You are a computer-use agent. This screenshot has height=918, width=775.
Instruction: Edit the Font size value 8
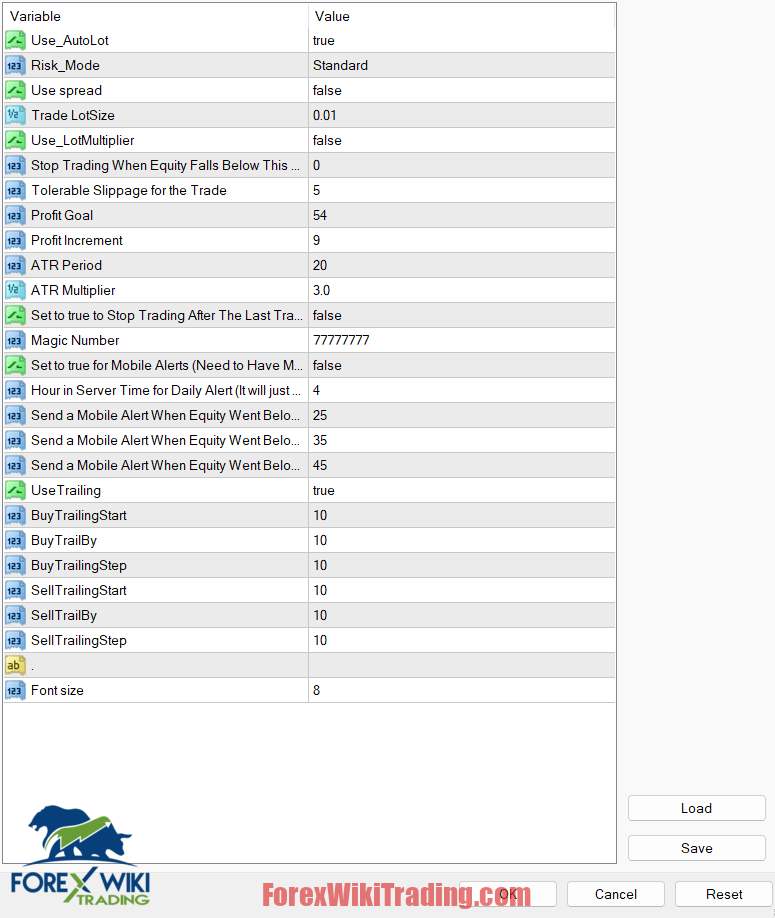462,690
